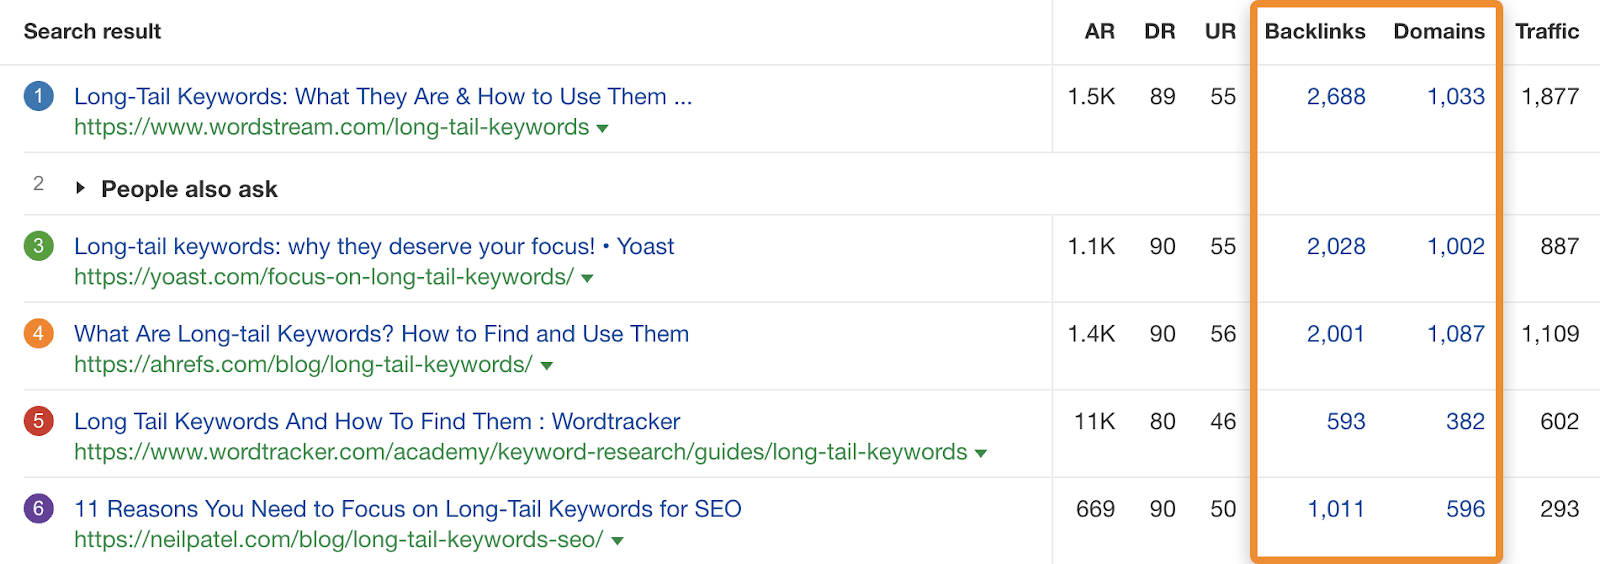Click the 593 backlinks count for Wordtracker

(1346, 422)
